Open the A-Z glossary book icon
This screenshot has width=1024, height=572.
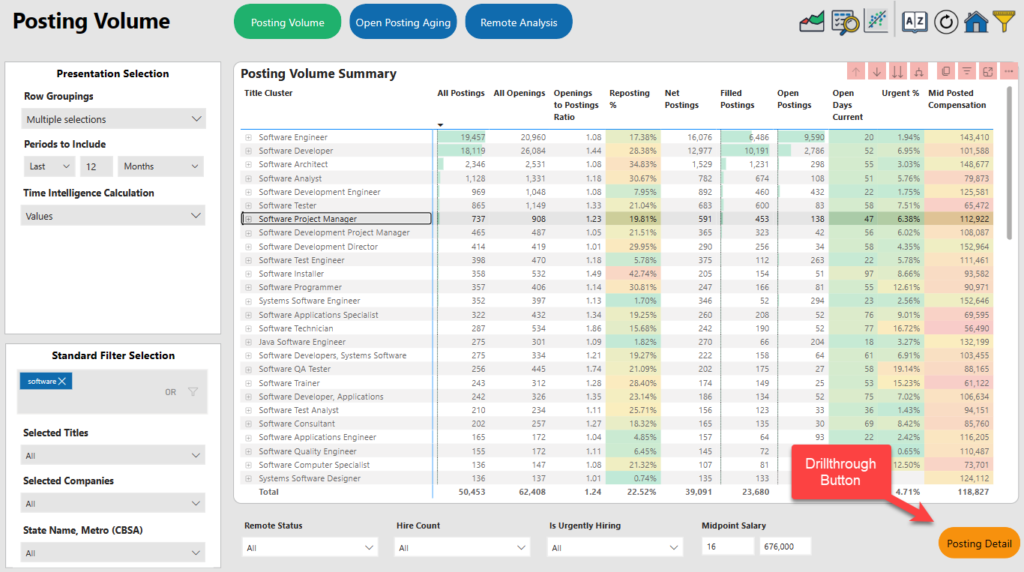click(914, 22)
